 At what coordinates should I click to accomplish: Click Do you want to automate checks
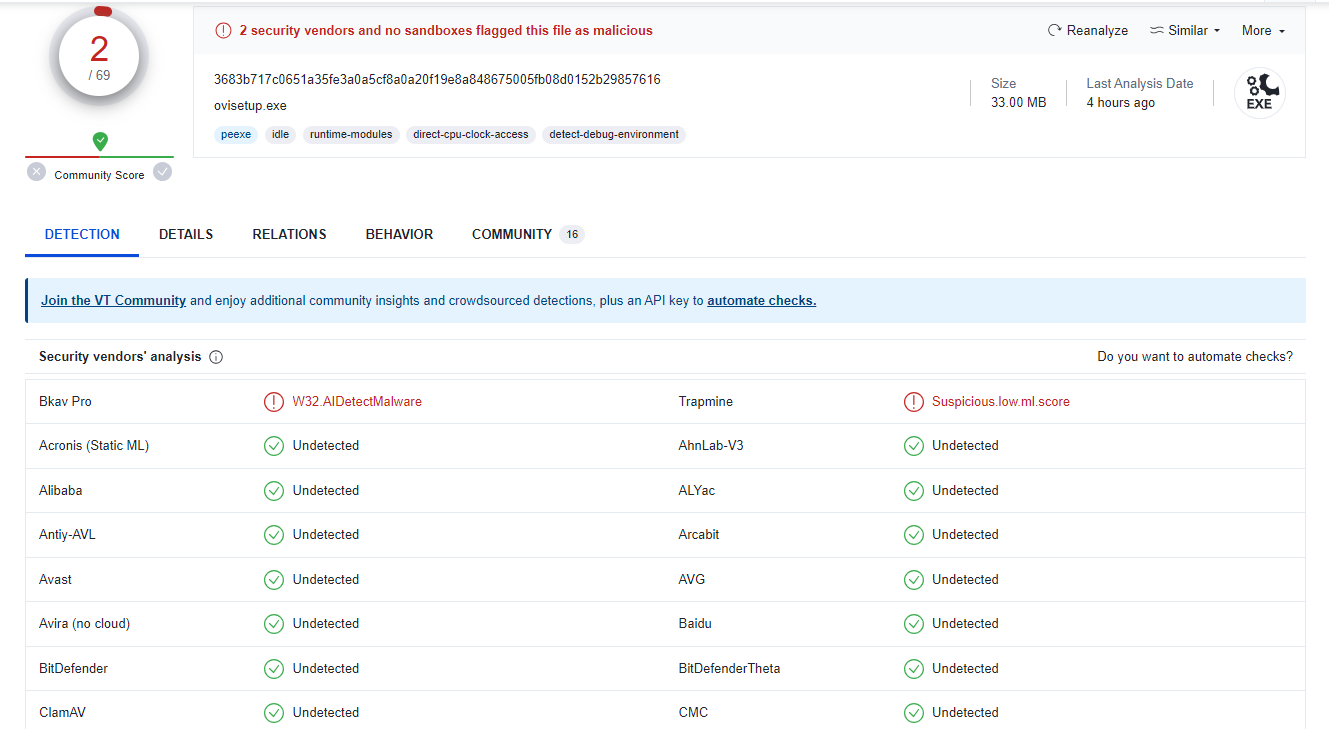pos(1195,357)
